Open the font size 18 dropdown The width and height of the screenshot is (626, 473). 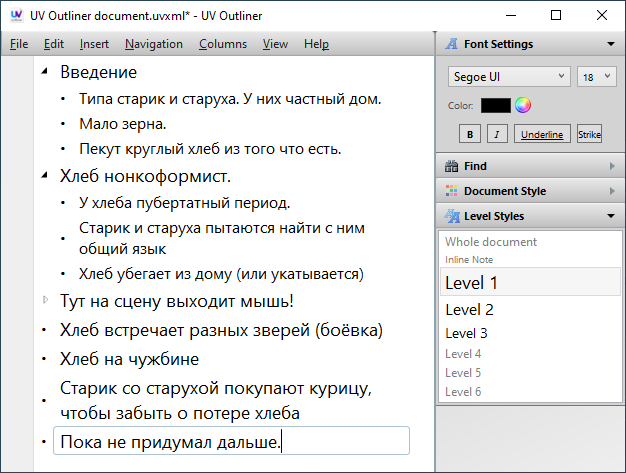click(596, 77)
